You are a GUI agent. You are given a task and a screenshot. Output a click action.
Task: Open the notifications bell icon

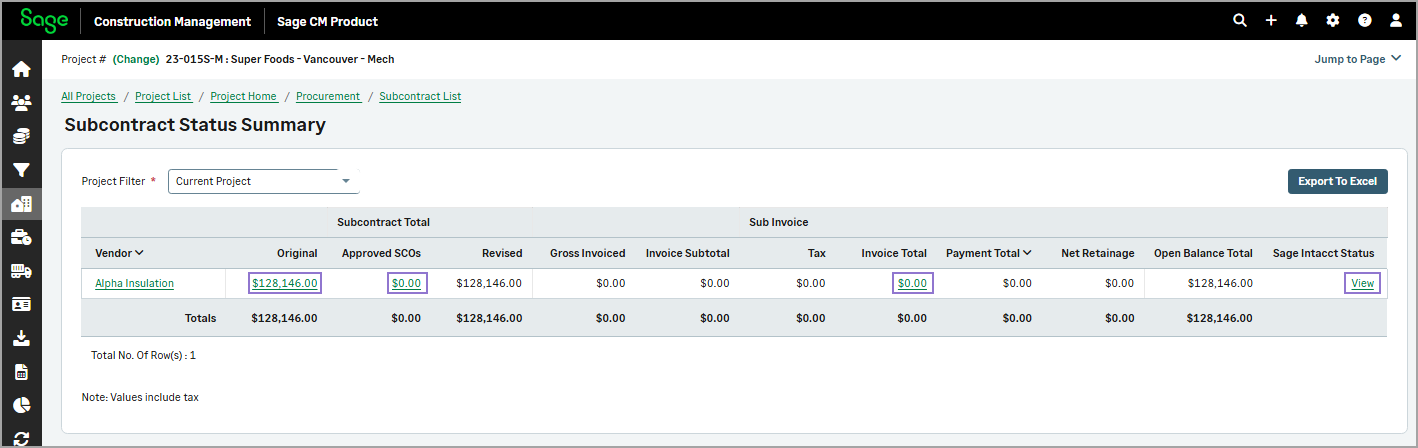click(1302, 20)
